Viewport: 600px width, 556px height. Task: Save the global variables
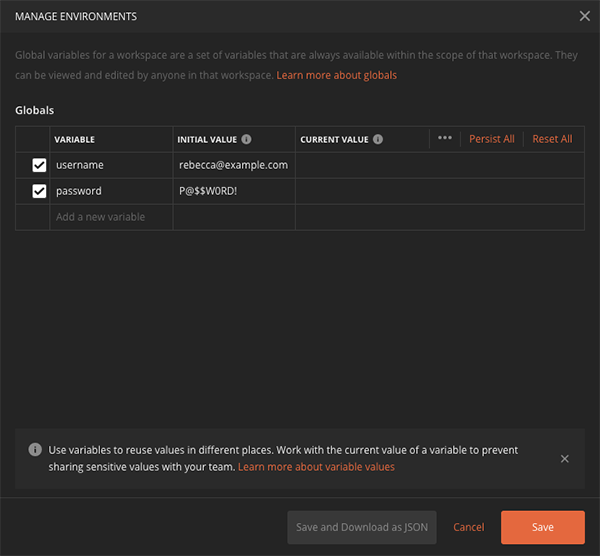click(x=543, y=527)
